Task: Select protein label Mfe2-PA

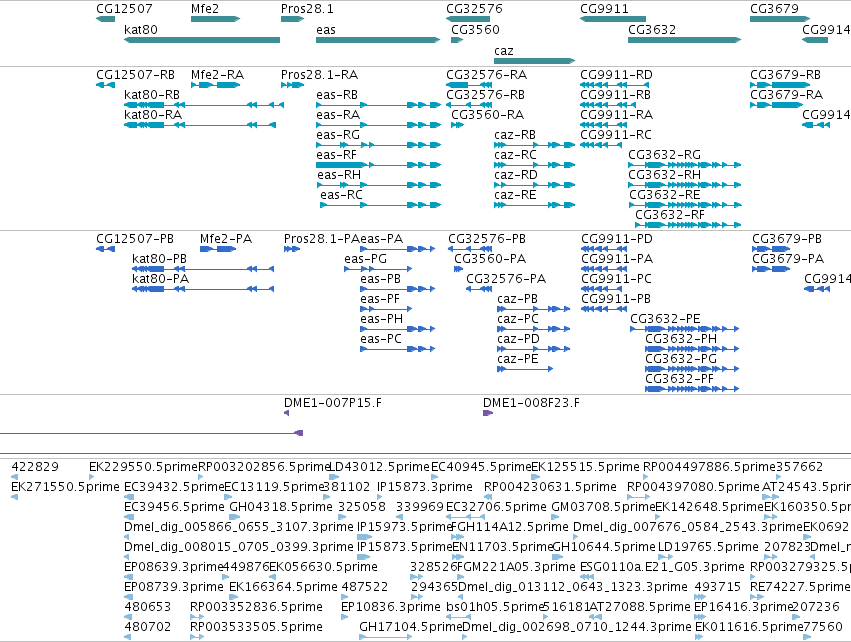Action: click(x=226, y=239)
